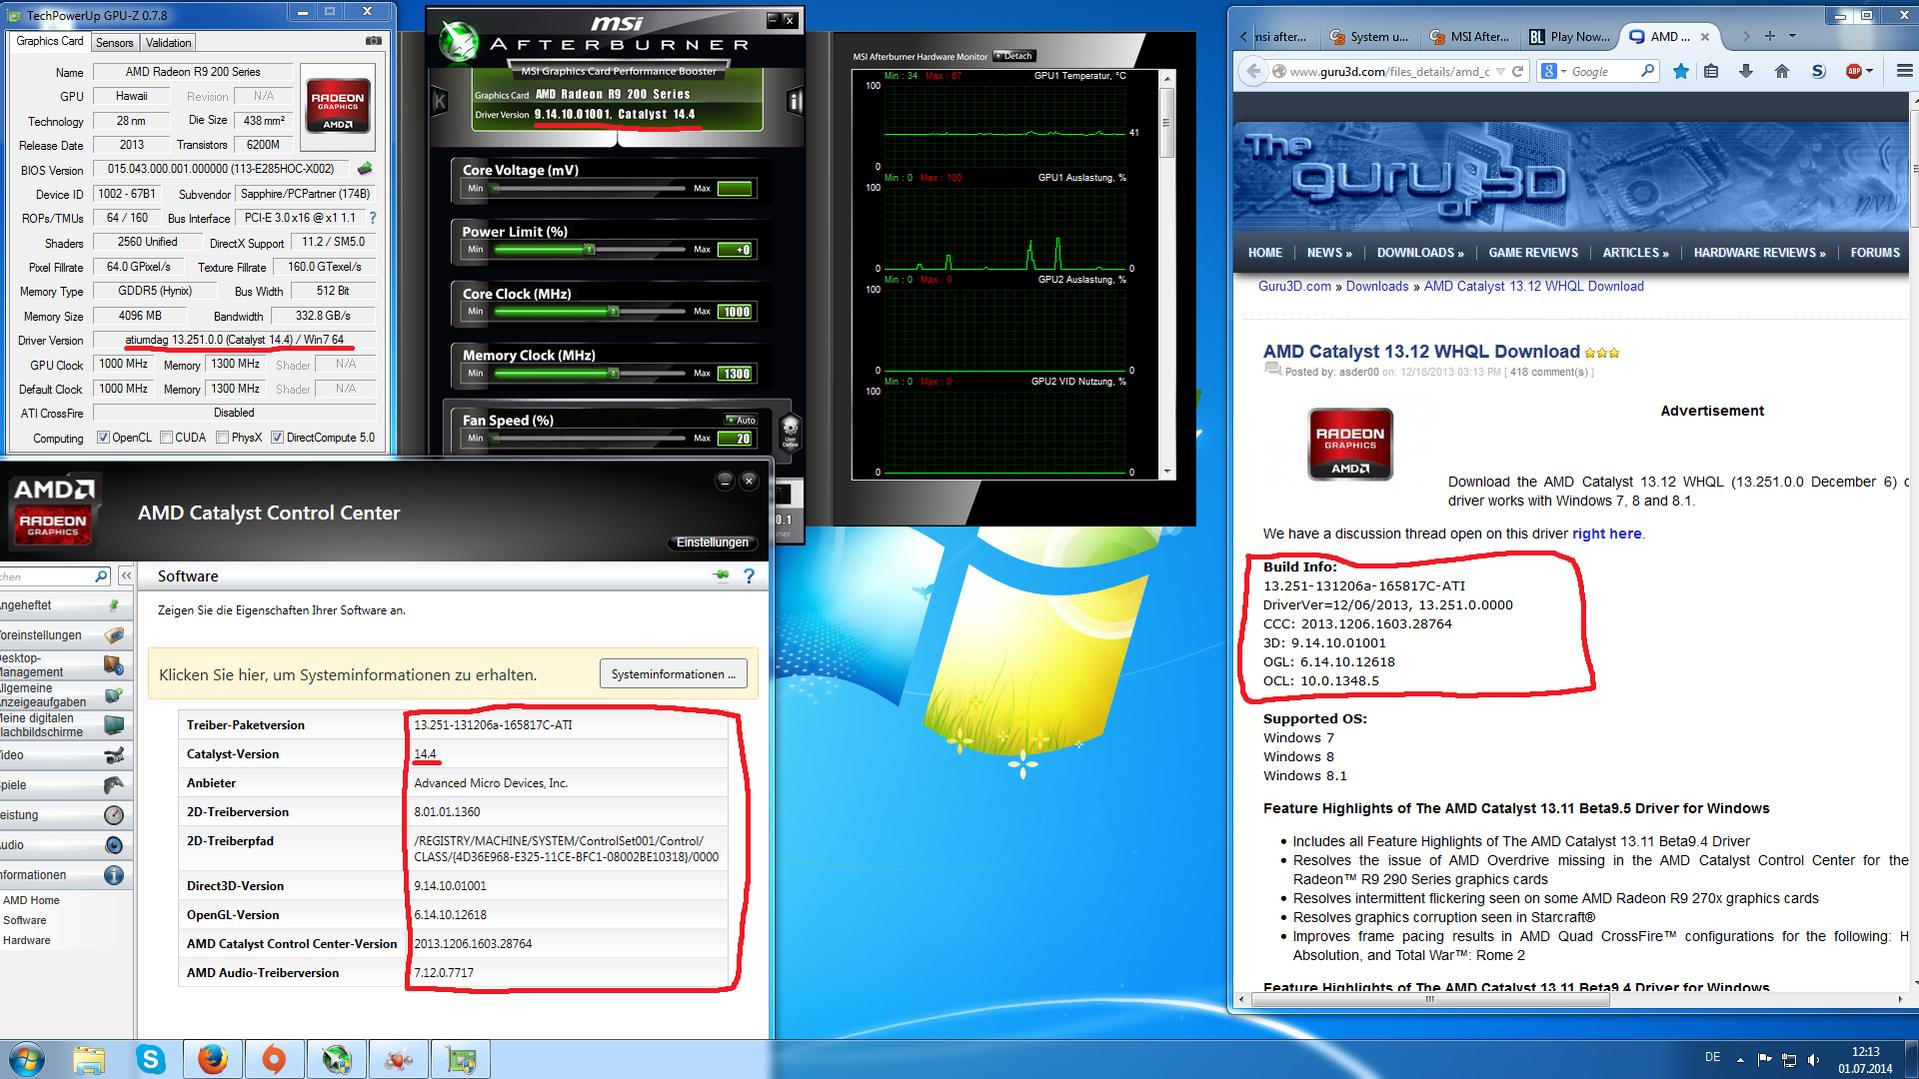Open Skype from the taskbar
The height and width of the screenshot is (1079, 1919).
(x=151, y=1059)
